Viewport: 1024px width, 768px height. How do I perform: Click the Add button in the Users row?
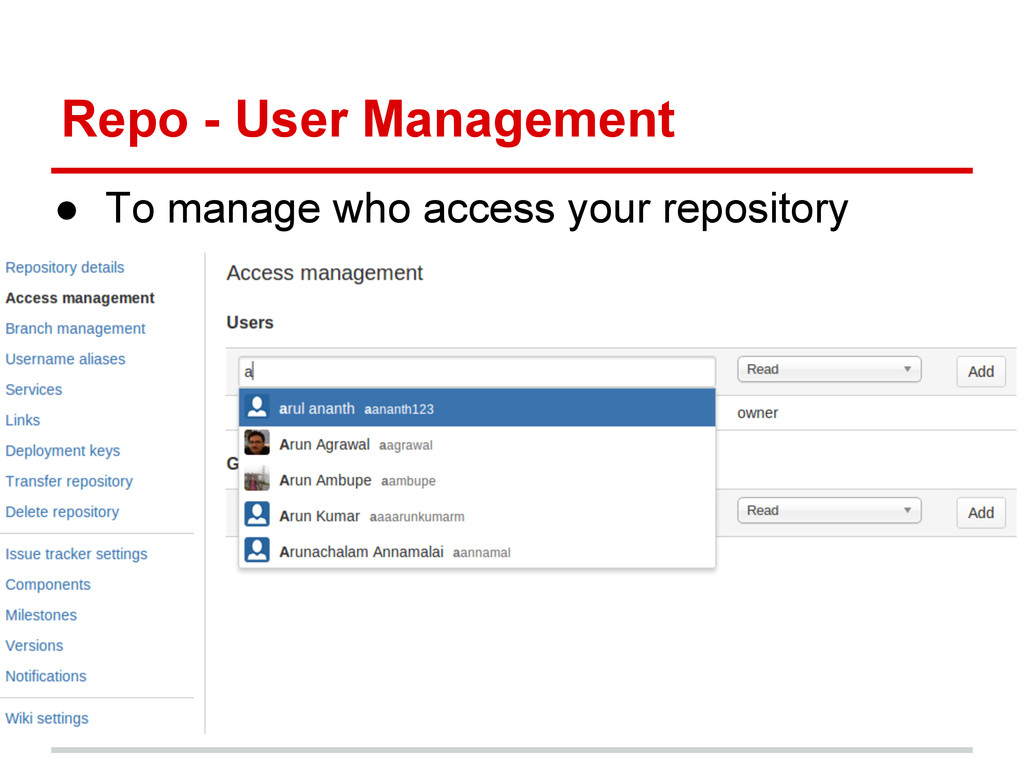[x=980, y=372]
